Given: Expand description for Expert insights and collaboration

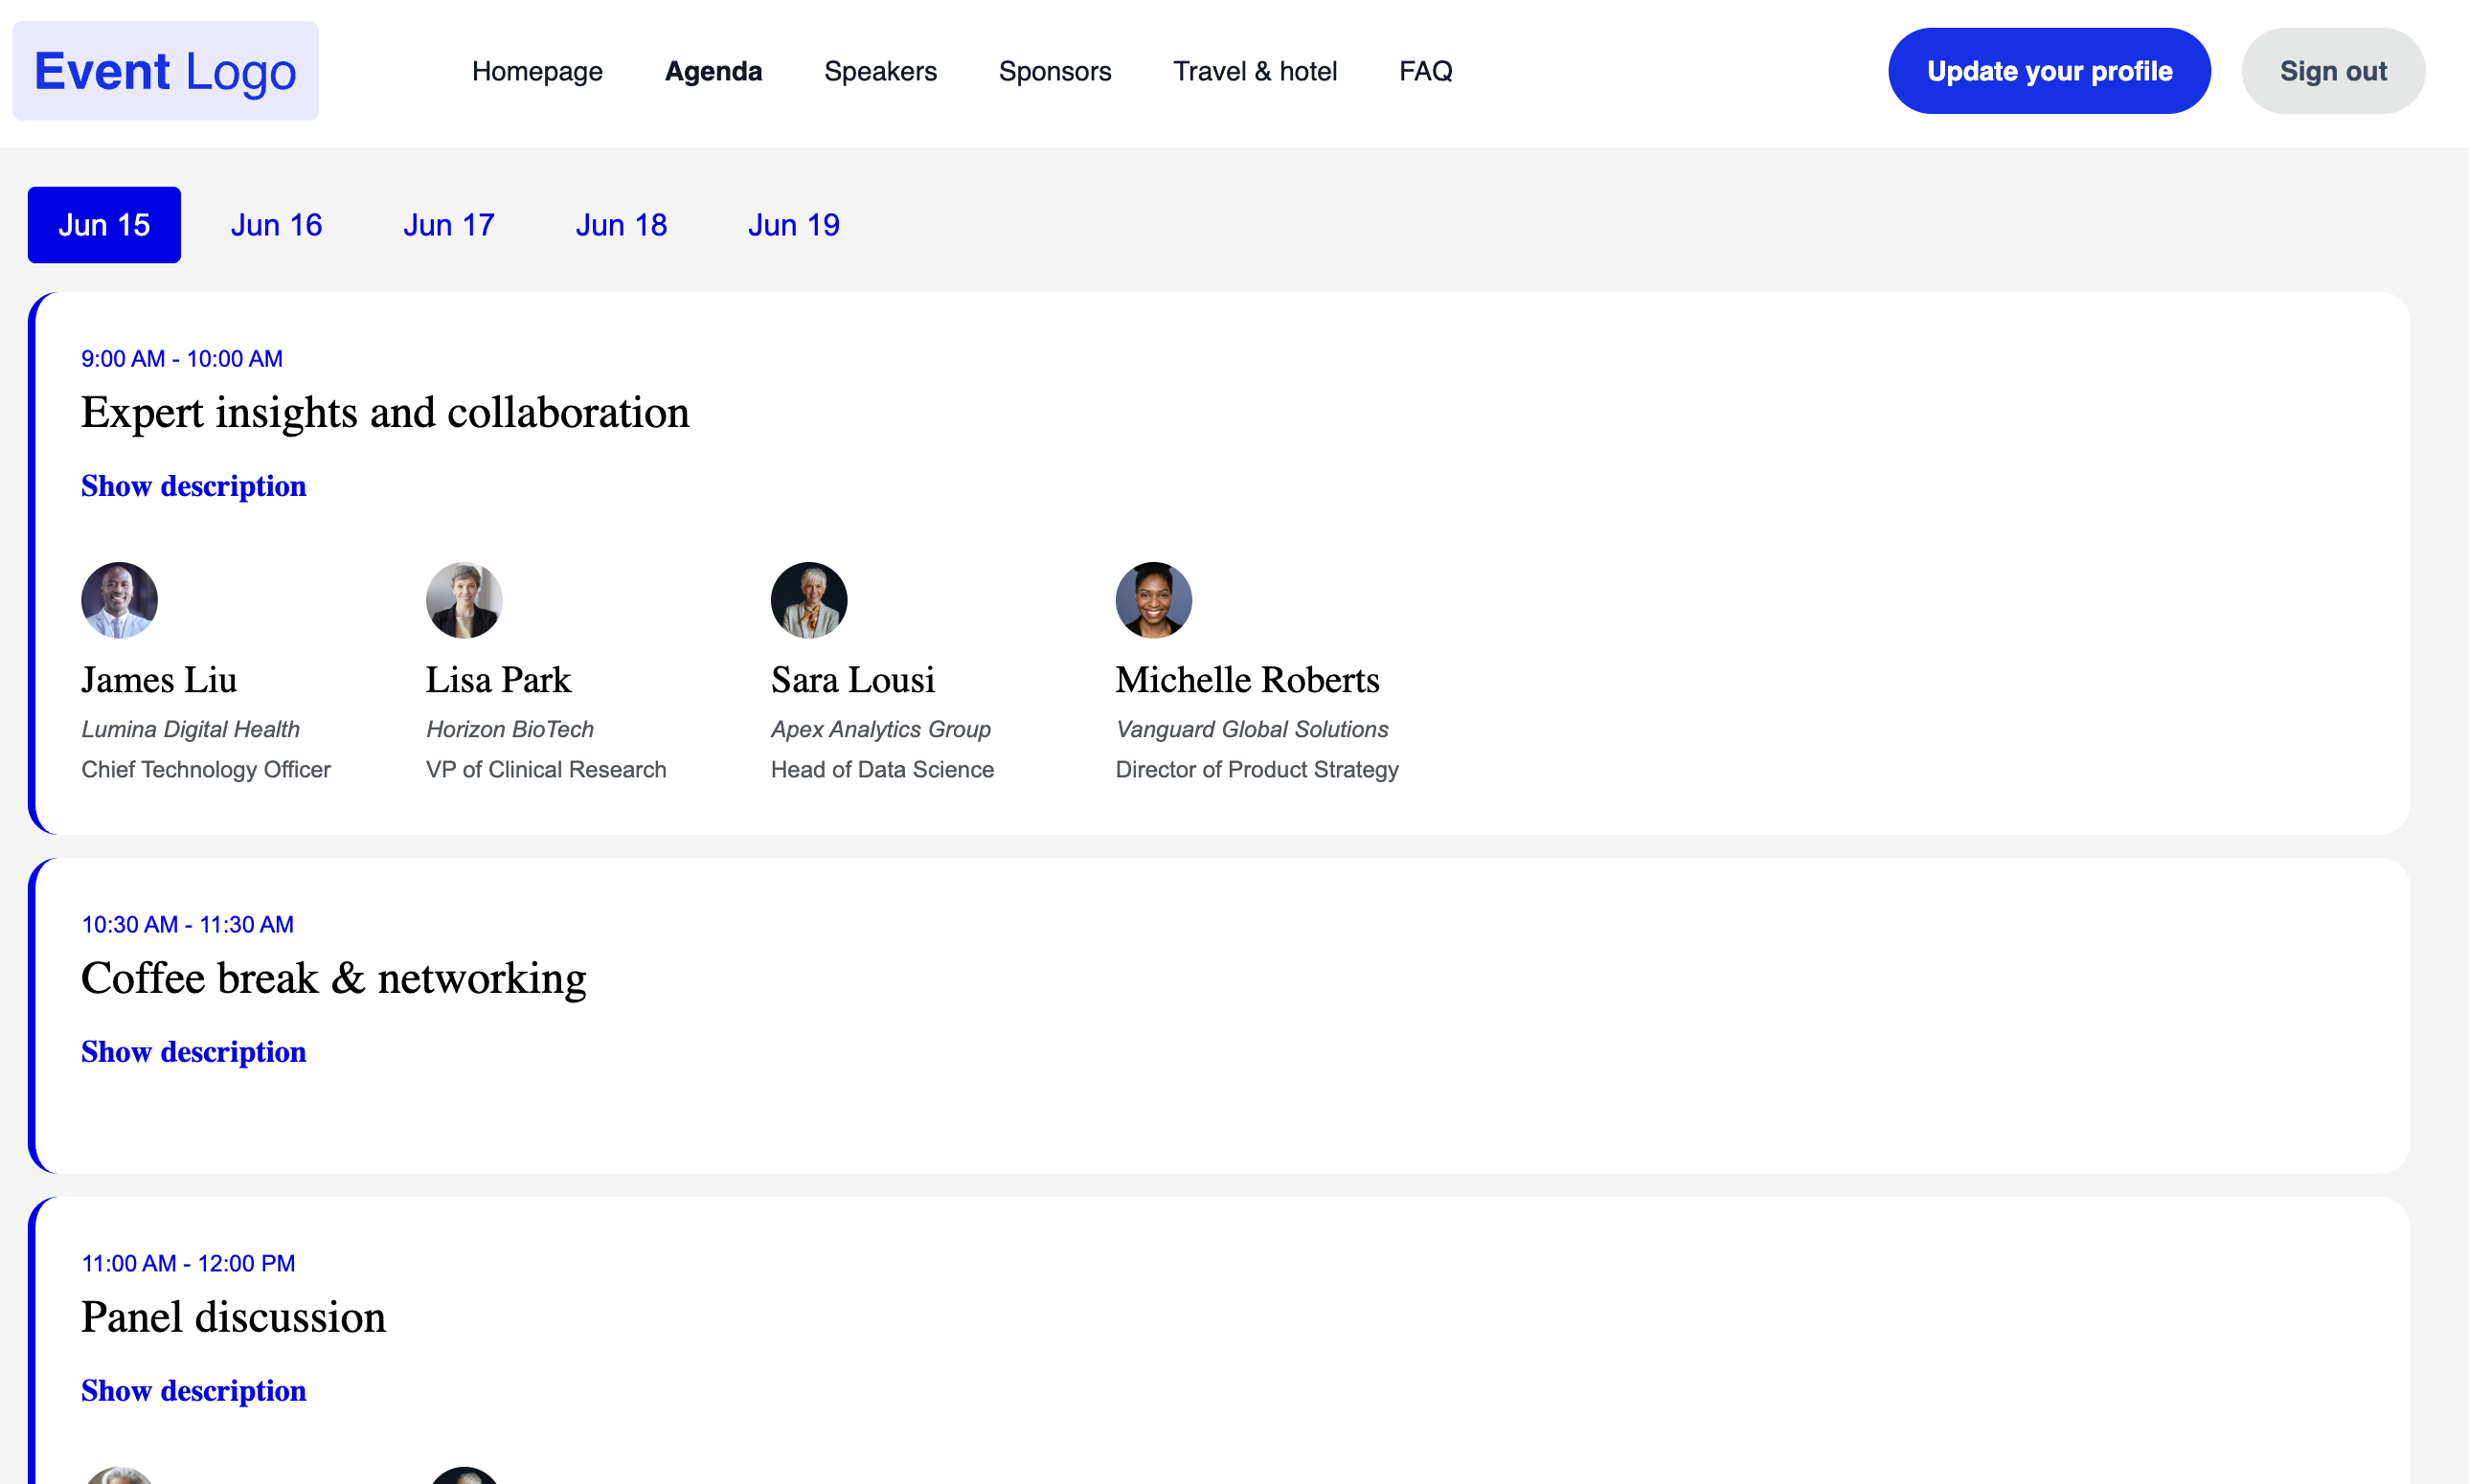Looking at the screenshot, I should click(x=194, y=486).
